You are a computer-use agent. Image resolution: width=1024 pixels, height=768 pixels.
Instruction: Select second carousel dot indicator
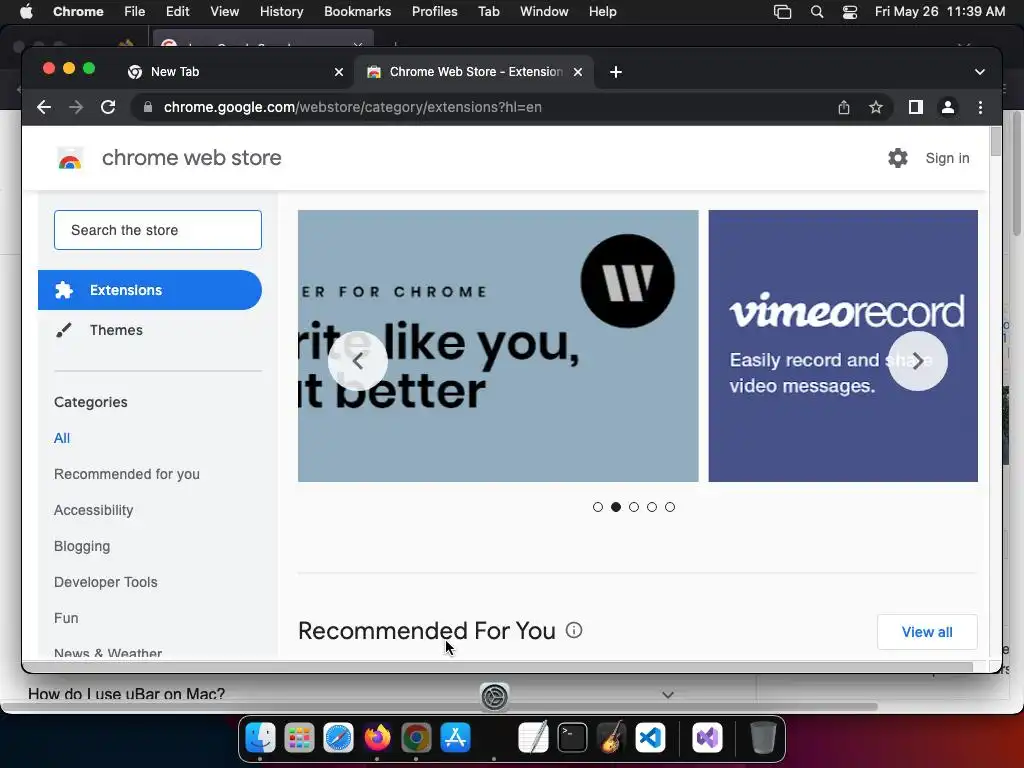coord(616,507)
